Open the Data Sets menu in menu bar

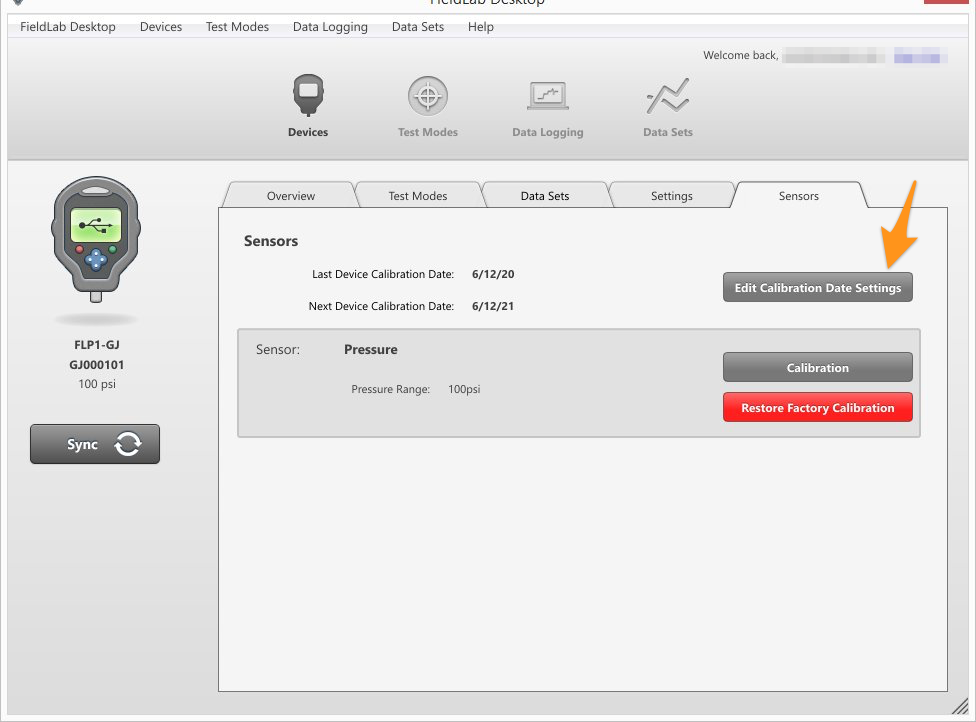click(x=418, y=27)
